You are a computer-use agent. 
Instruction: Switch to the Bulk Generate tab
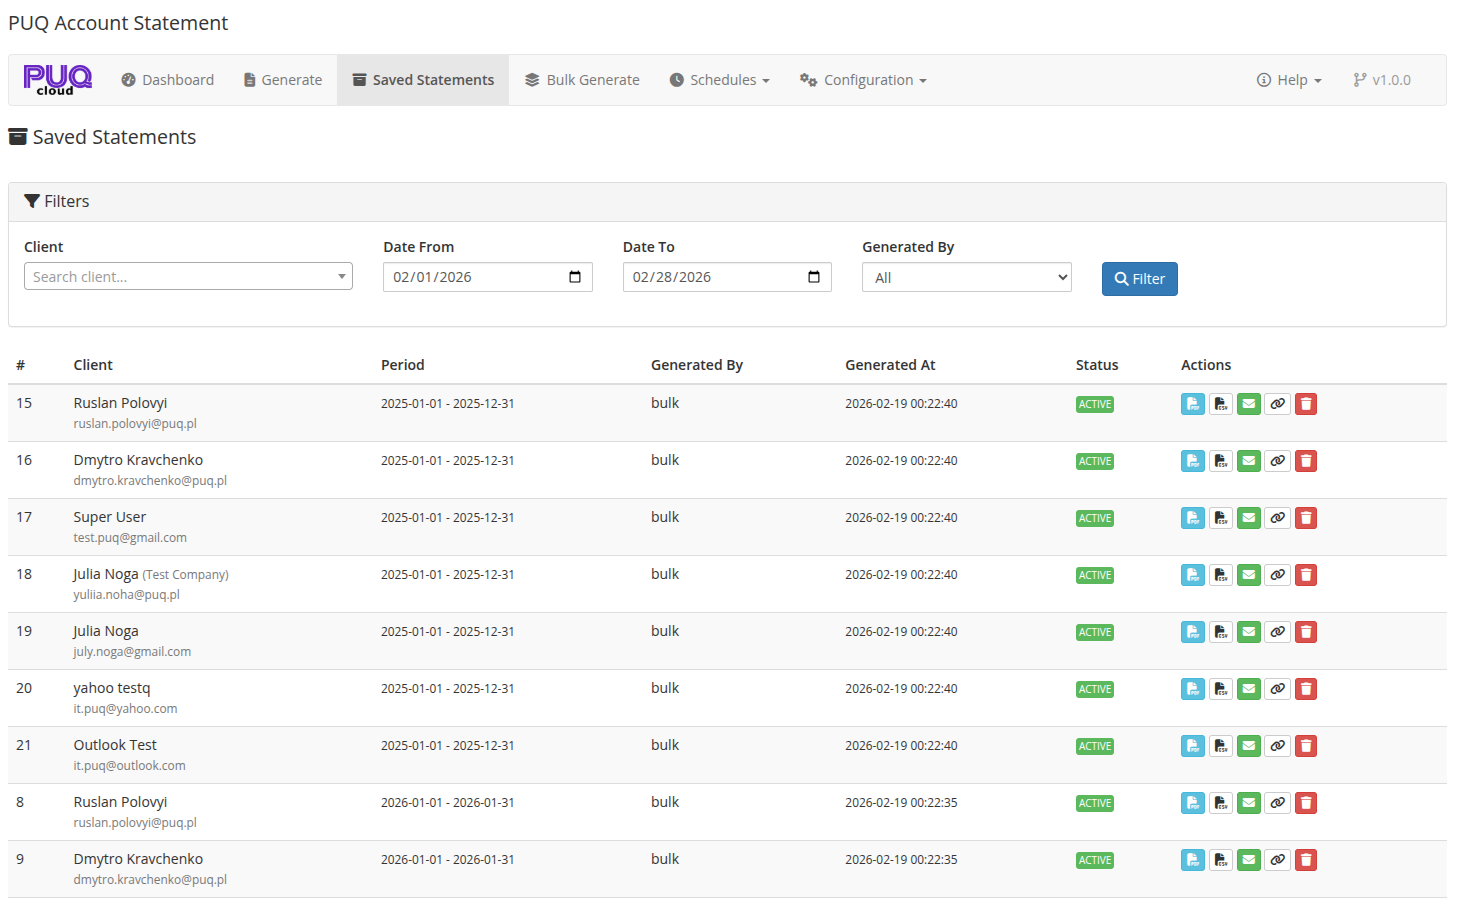pos(582,79)
